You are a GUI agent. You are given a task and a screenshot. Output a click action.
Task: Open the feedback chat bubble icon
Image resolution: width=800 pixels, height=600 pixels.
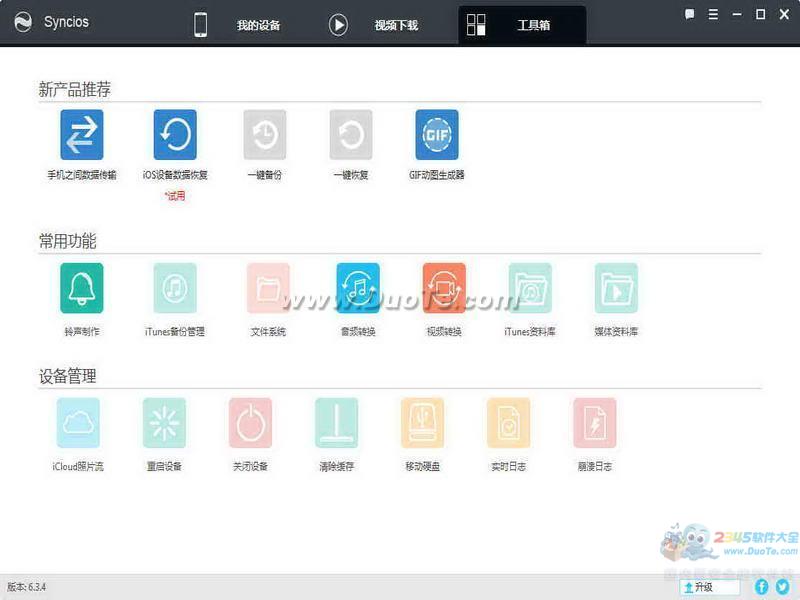(x=689, y=14)
